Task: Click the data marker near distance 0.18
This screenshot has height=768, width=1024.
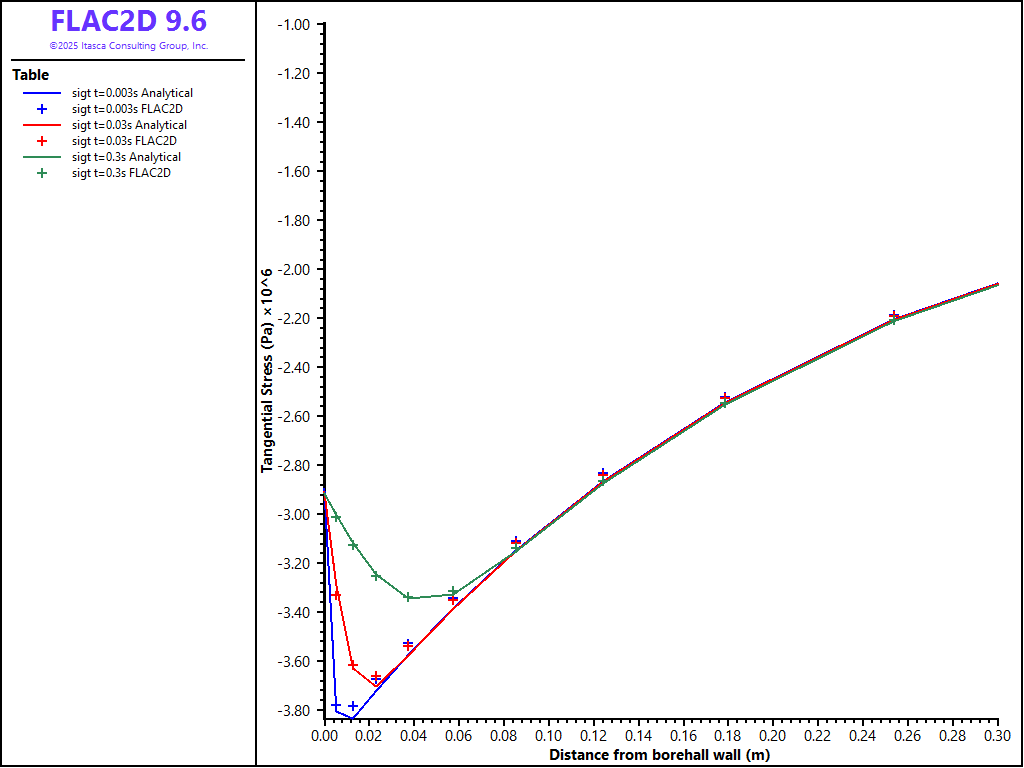Action: [x=725, y=399]
